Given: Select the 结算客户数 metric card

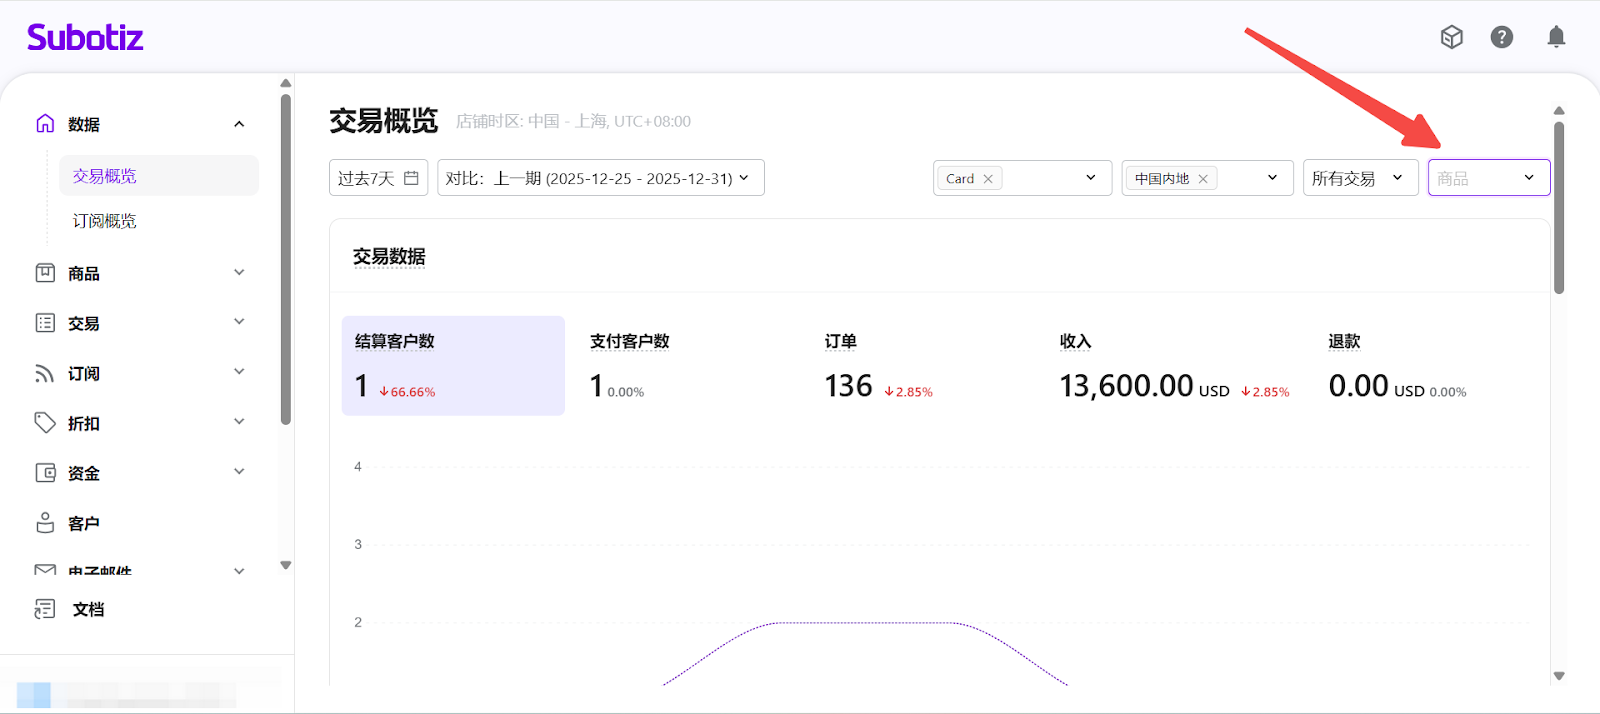Looking at the screenshot, I should 453,365.
